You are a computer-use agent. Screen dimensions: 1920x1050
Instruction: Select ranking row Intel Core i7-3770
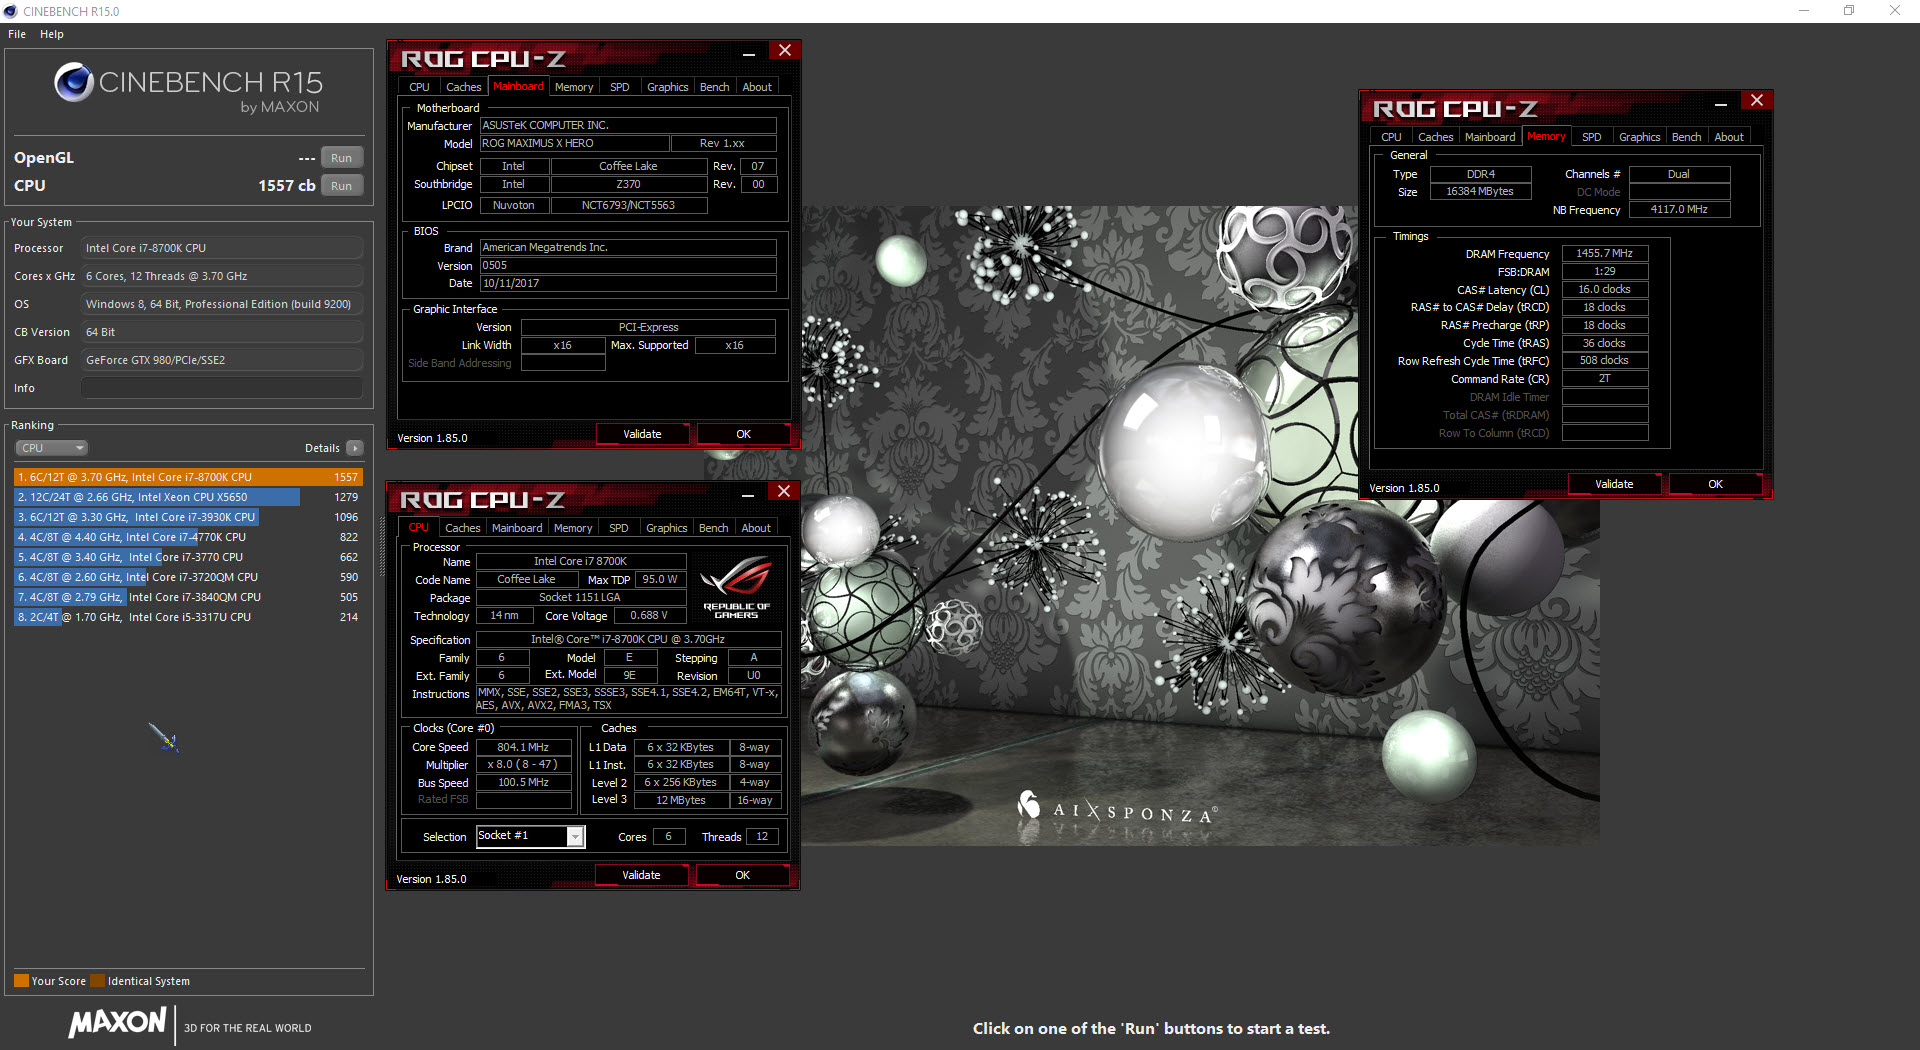[188, 557]
